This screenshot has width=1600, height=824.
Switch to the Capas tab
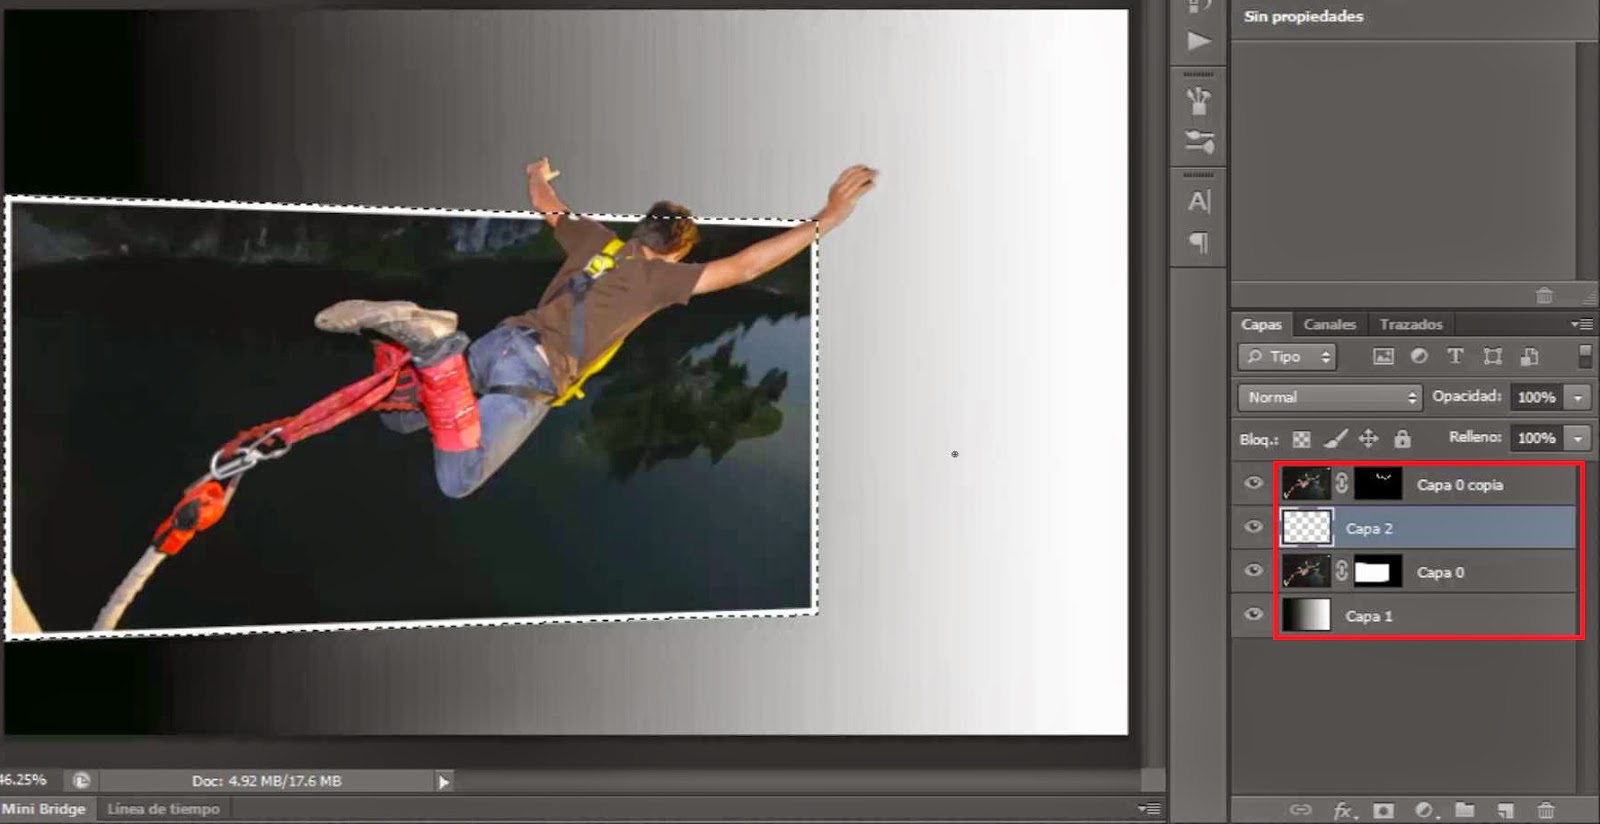[1261, 324]
